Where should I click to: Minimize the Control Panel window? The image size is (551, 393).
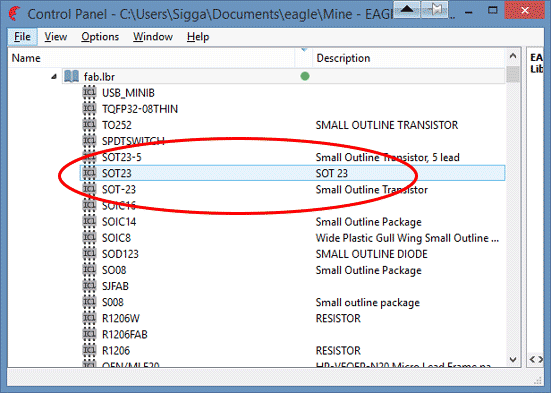[468, 11]
